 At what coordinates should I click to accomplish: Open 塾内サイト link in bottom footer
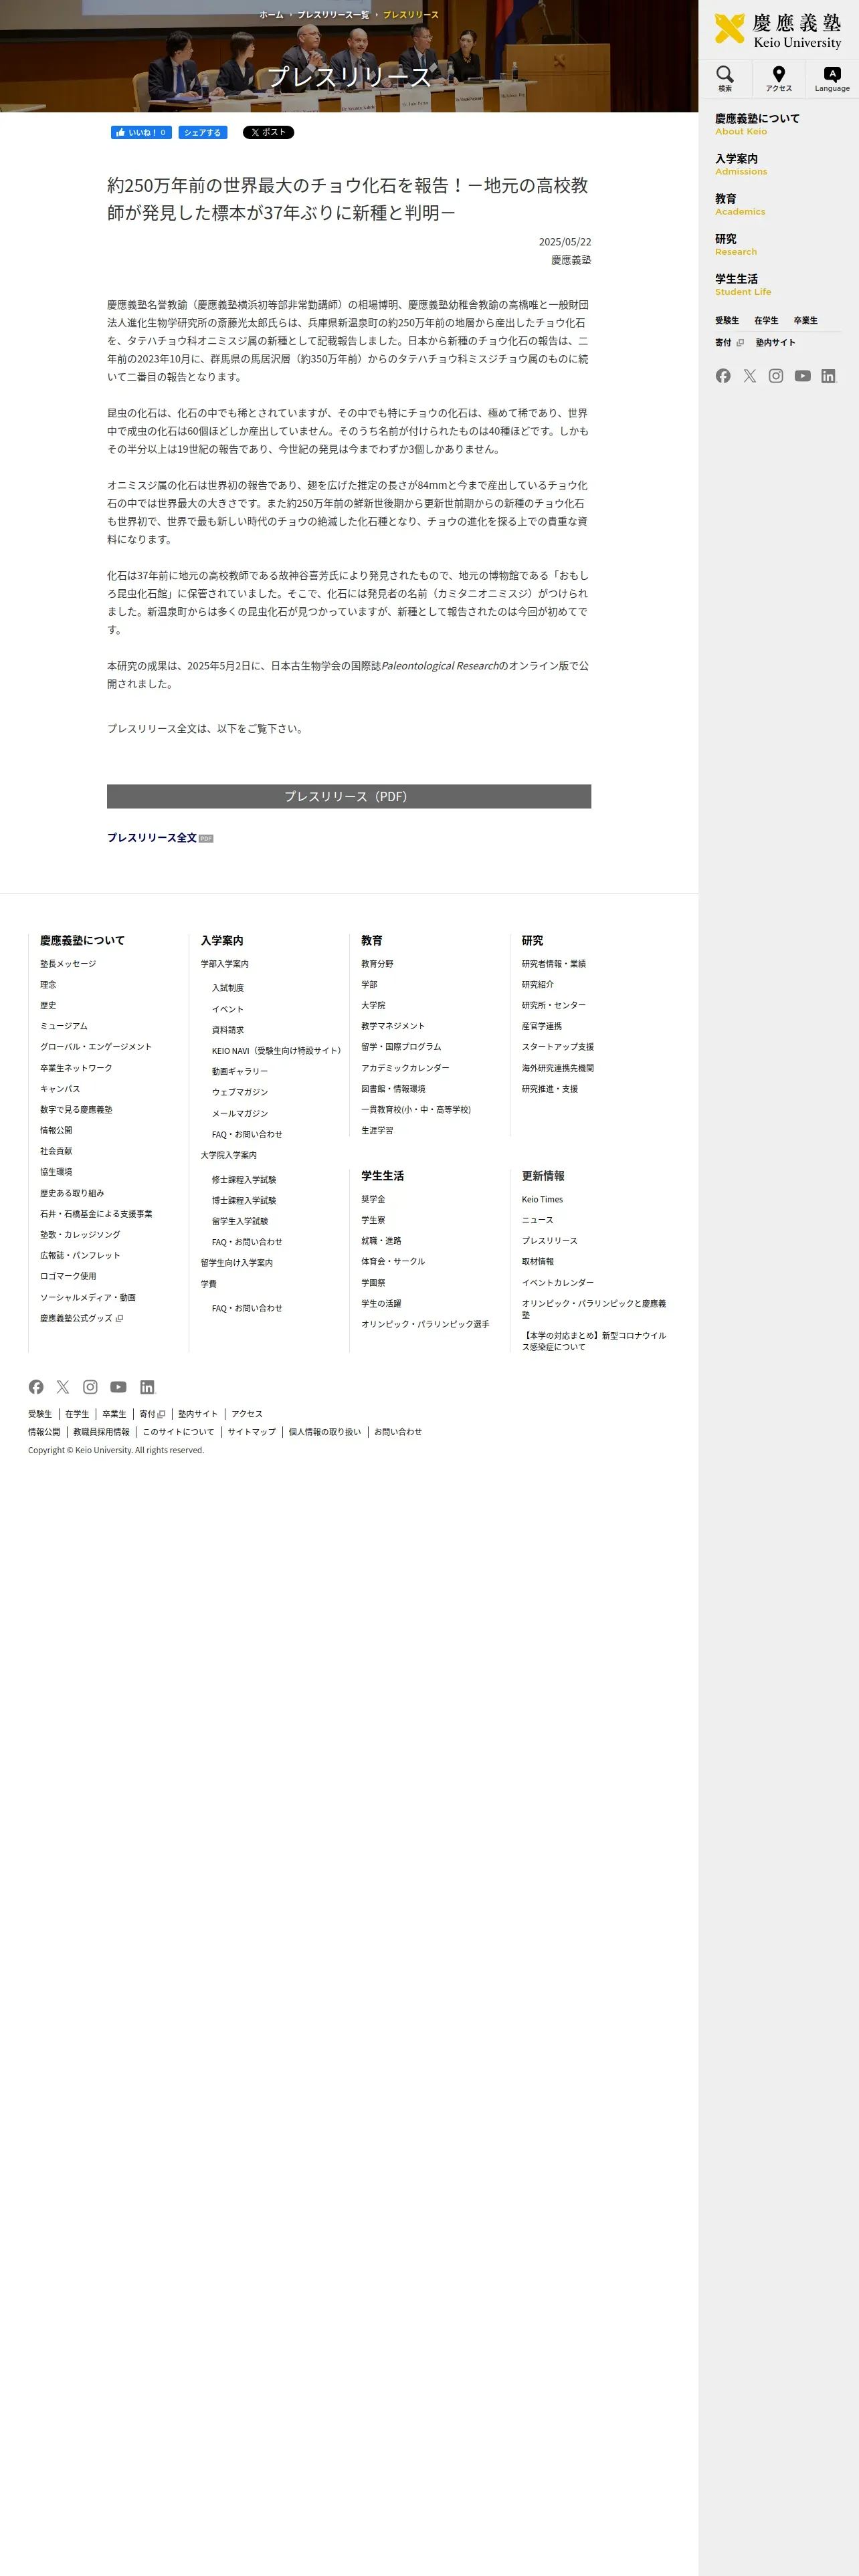198,1414
